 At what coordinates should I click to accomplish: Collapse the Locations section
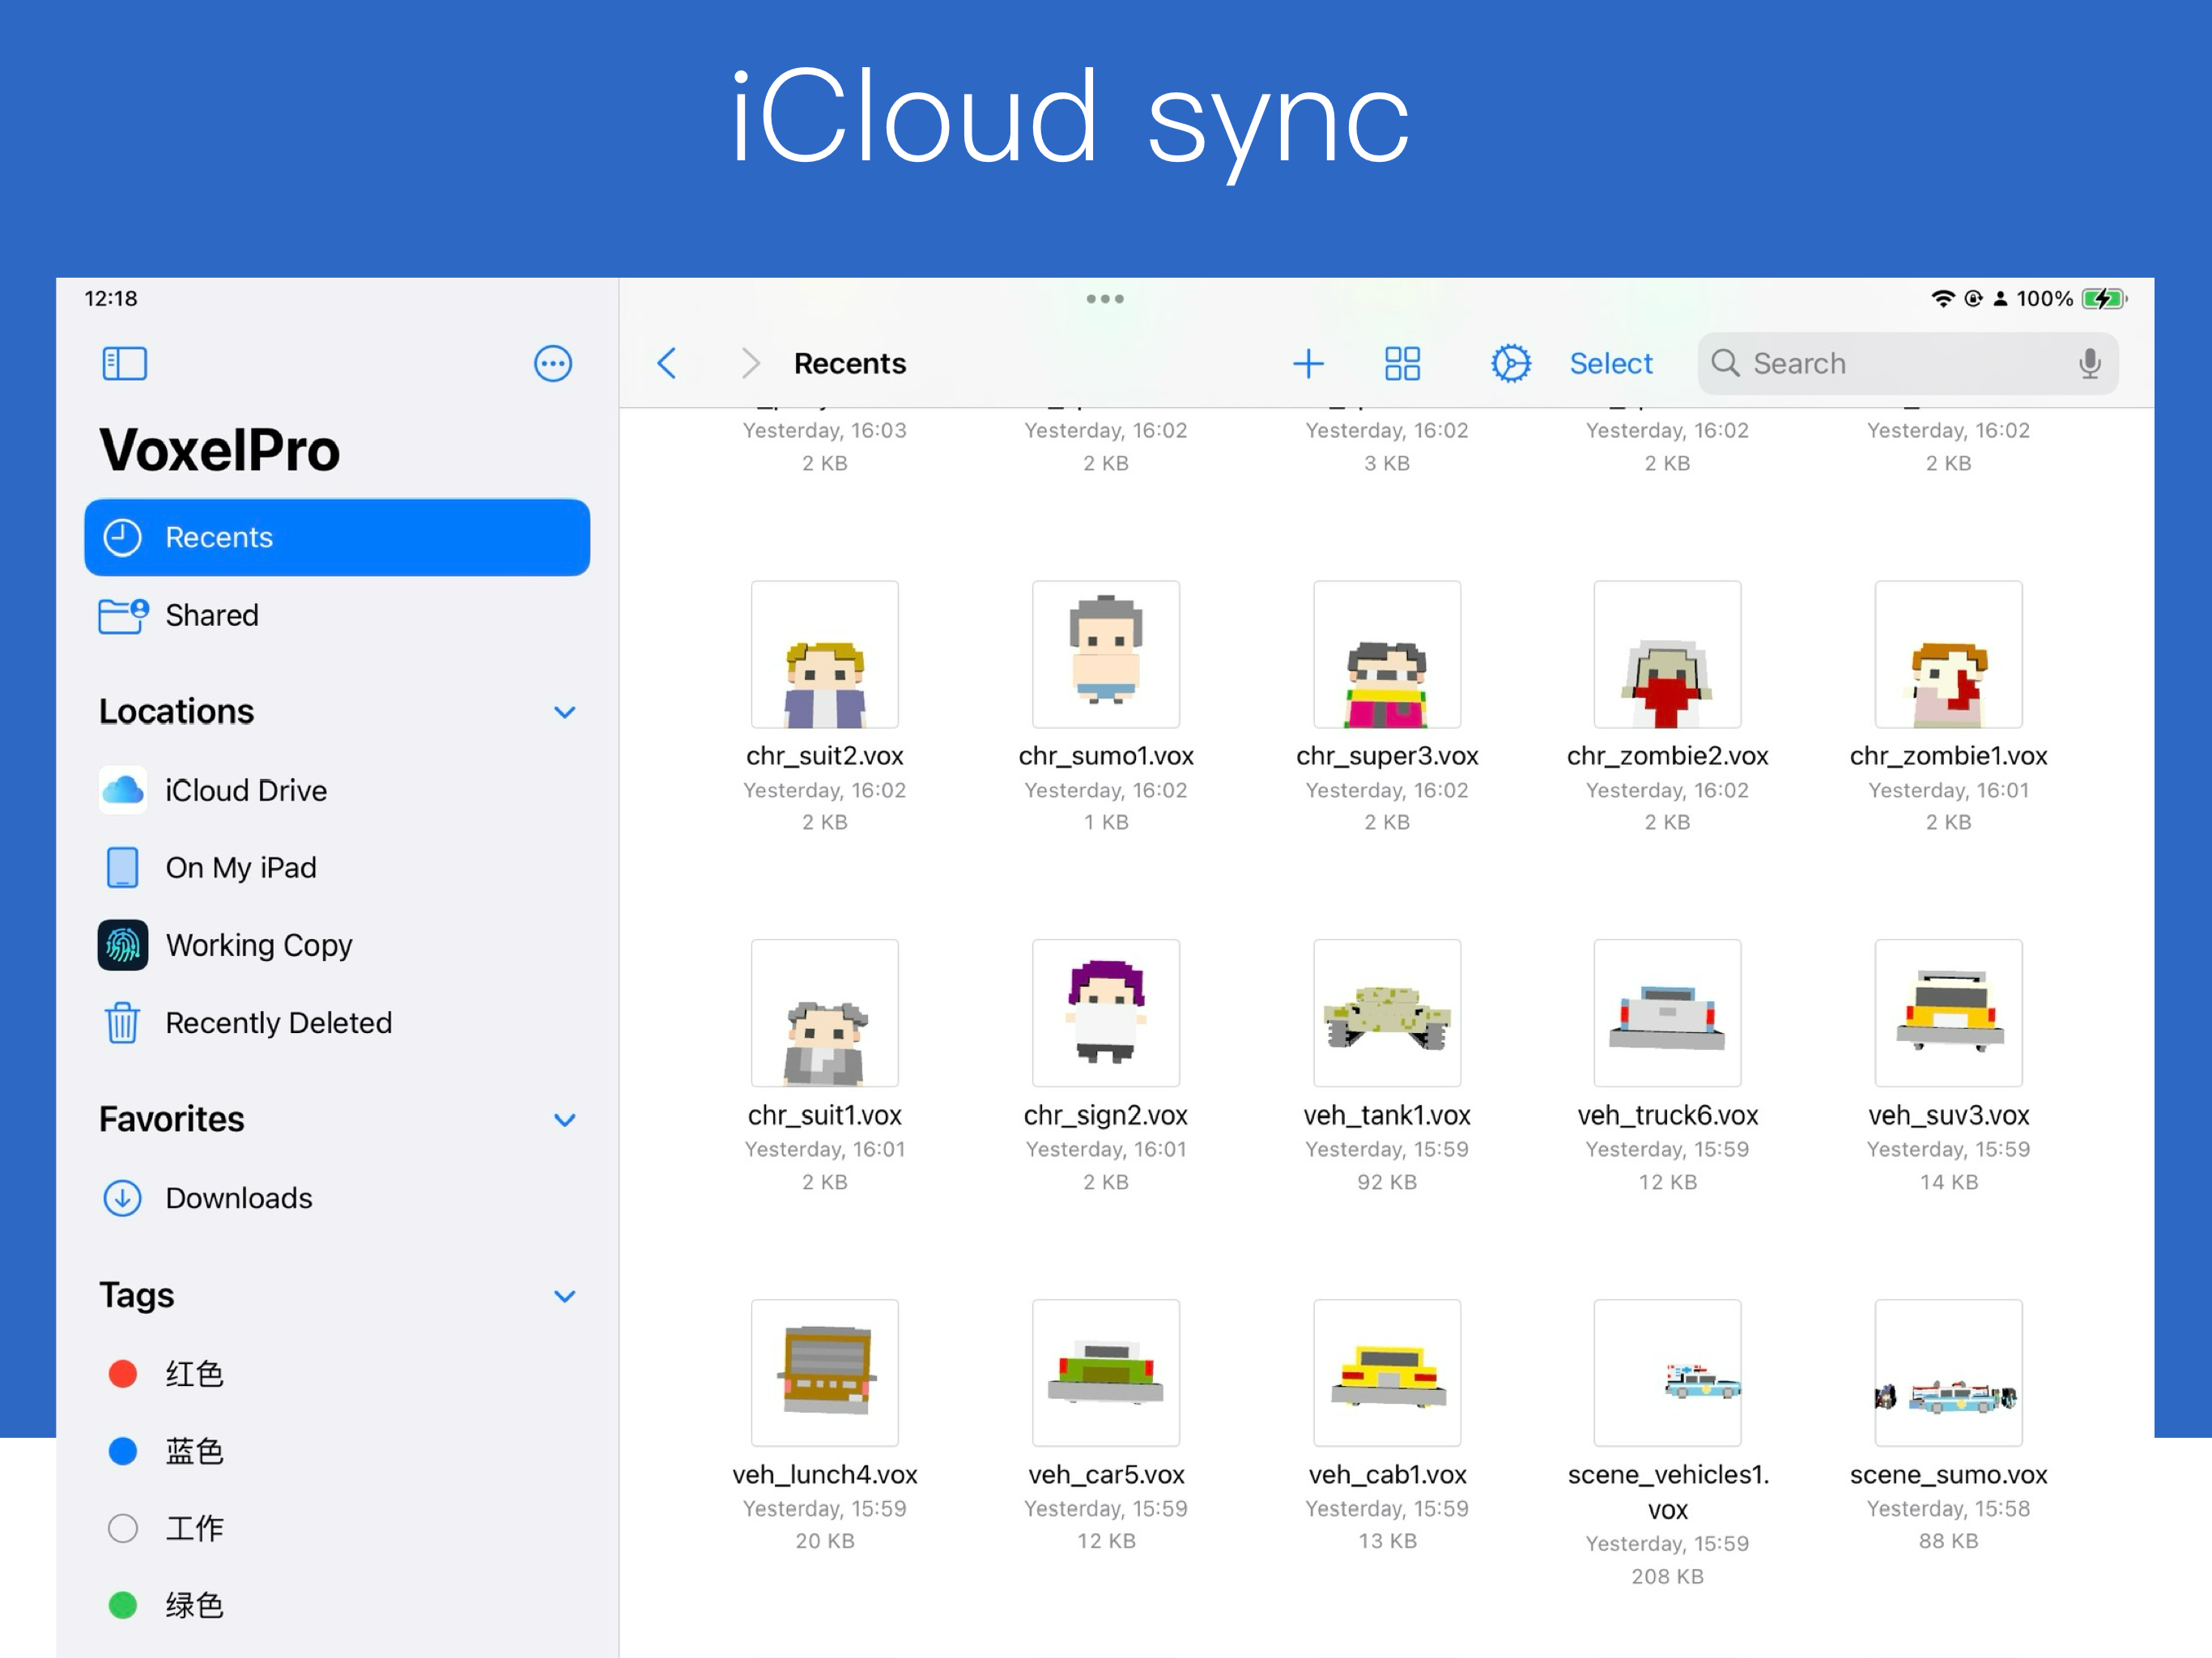[565, 712]
